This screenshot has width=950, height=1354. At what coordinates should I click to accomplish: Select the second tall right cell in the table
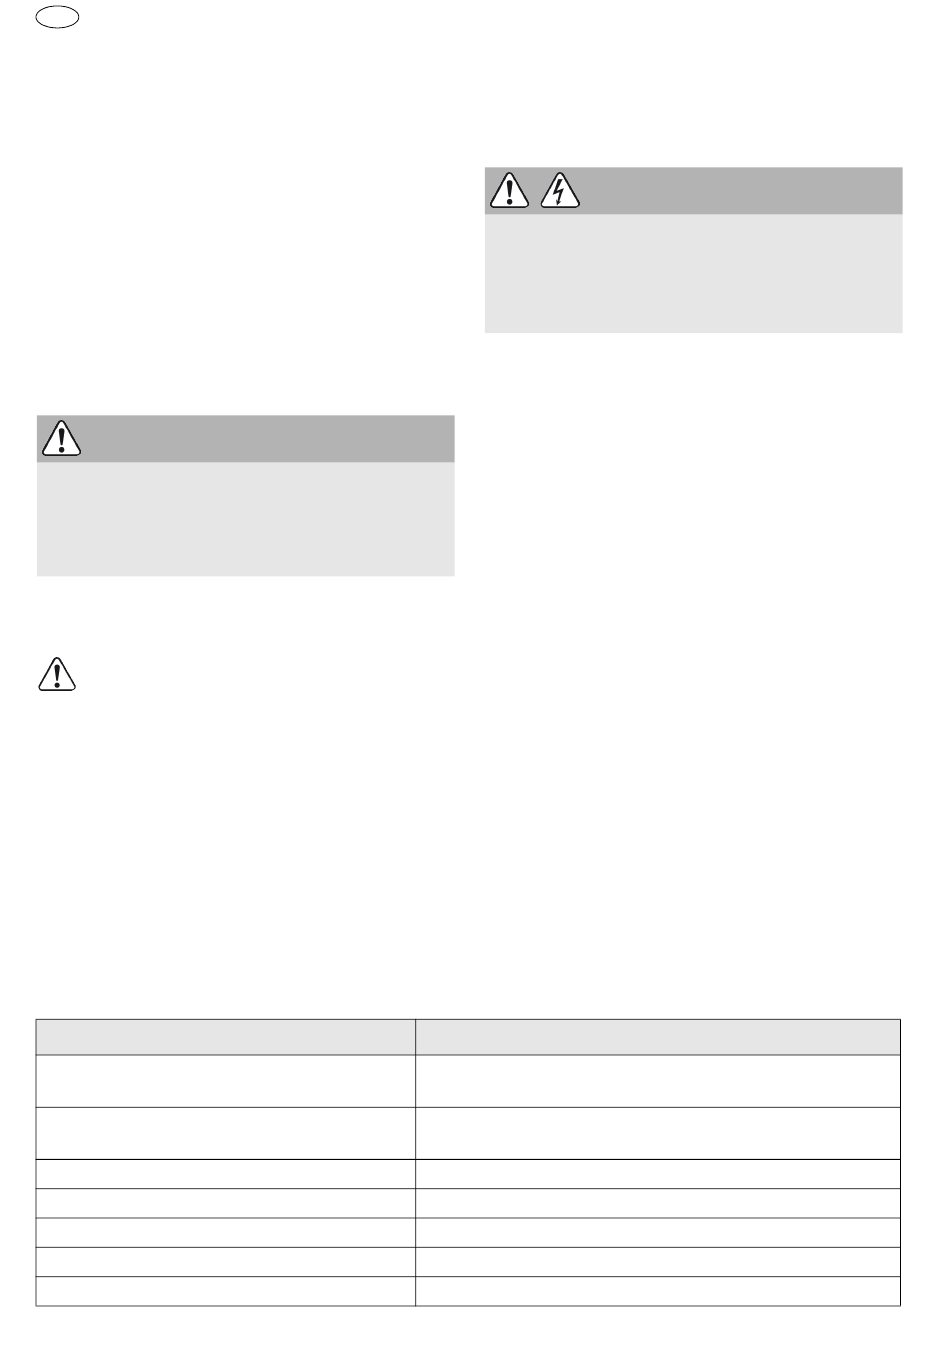[658, 1133]
